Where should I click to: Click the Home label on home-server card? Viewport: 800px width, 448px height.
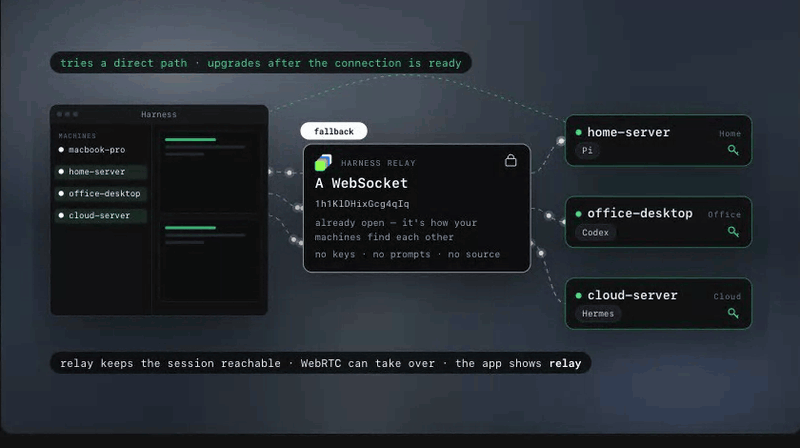[x=730, y=134]
